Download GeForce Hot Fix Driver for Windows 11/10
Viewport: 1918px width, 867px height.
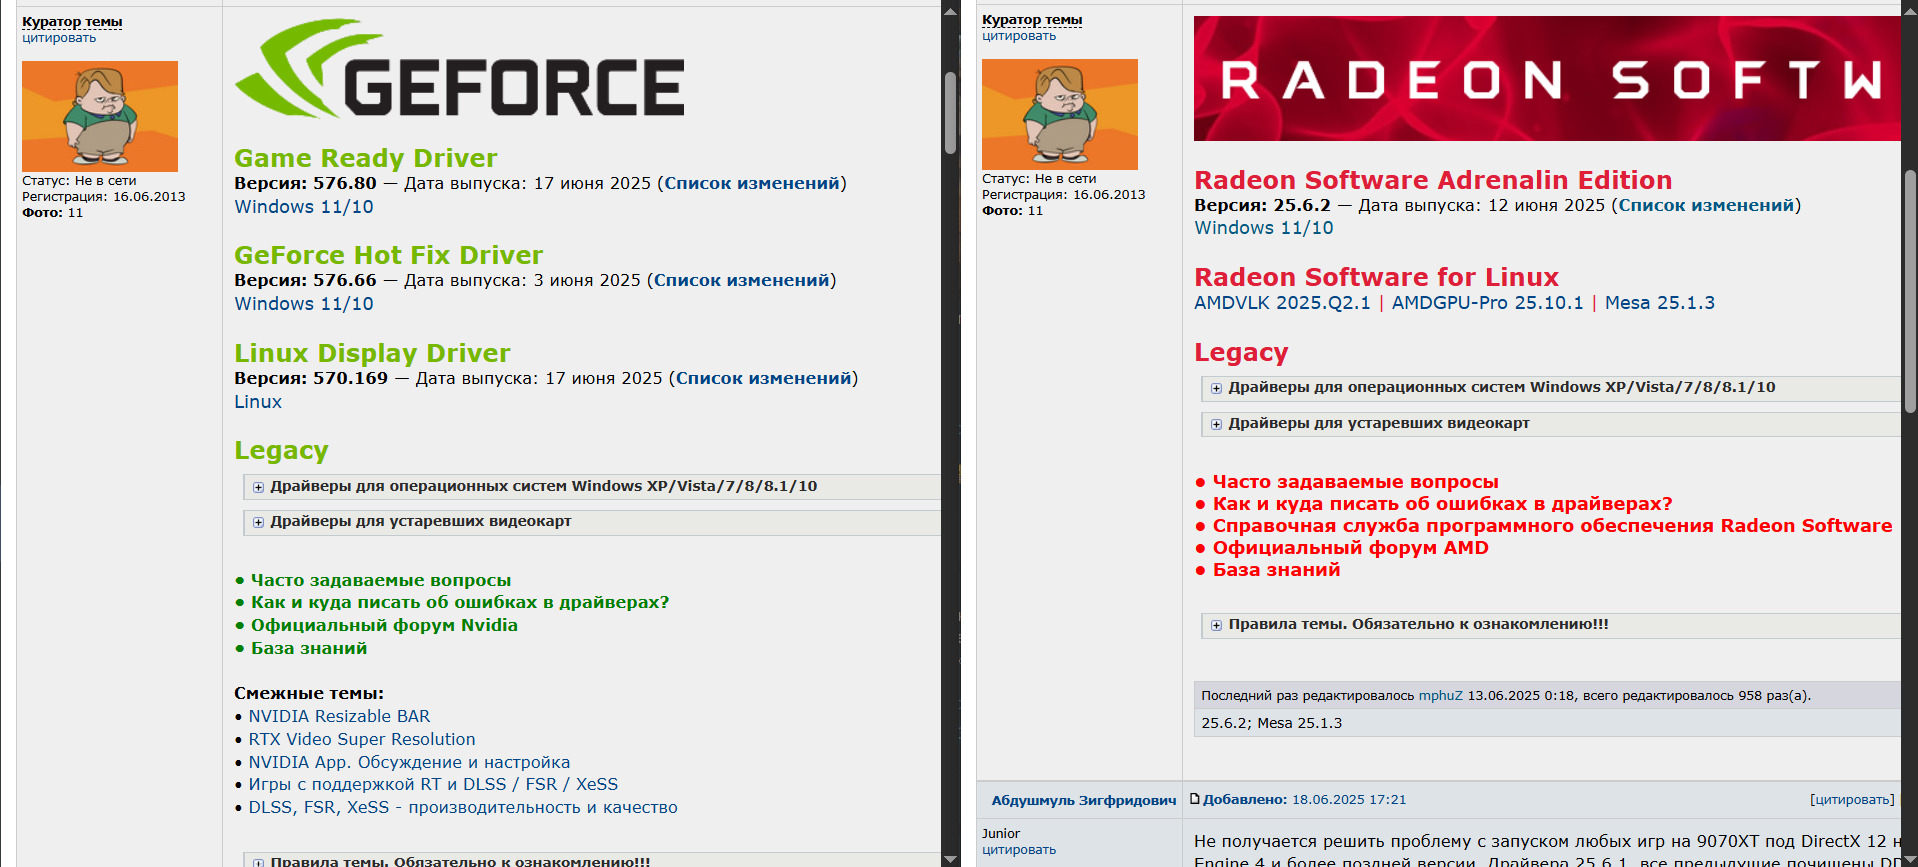point(304,304)
